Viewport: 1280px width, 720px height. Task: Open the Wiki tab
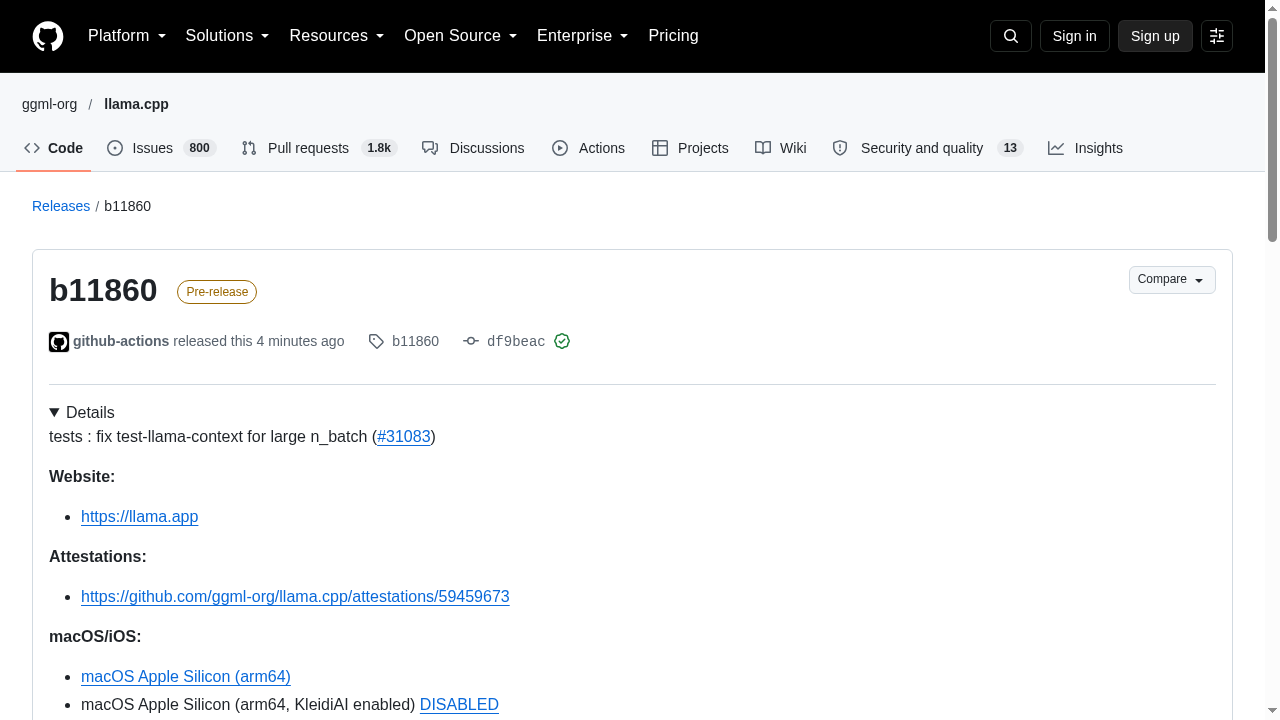781,148
